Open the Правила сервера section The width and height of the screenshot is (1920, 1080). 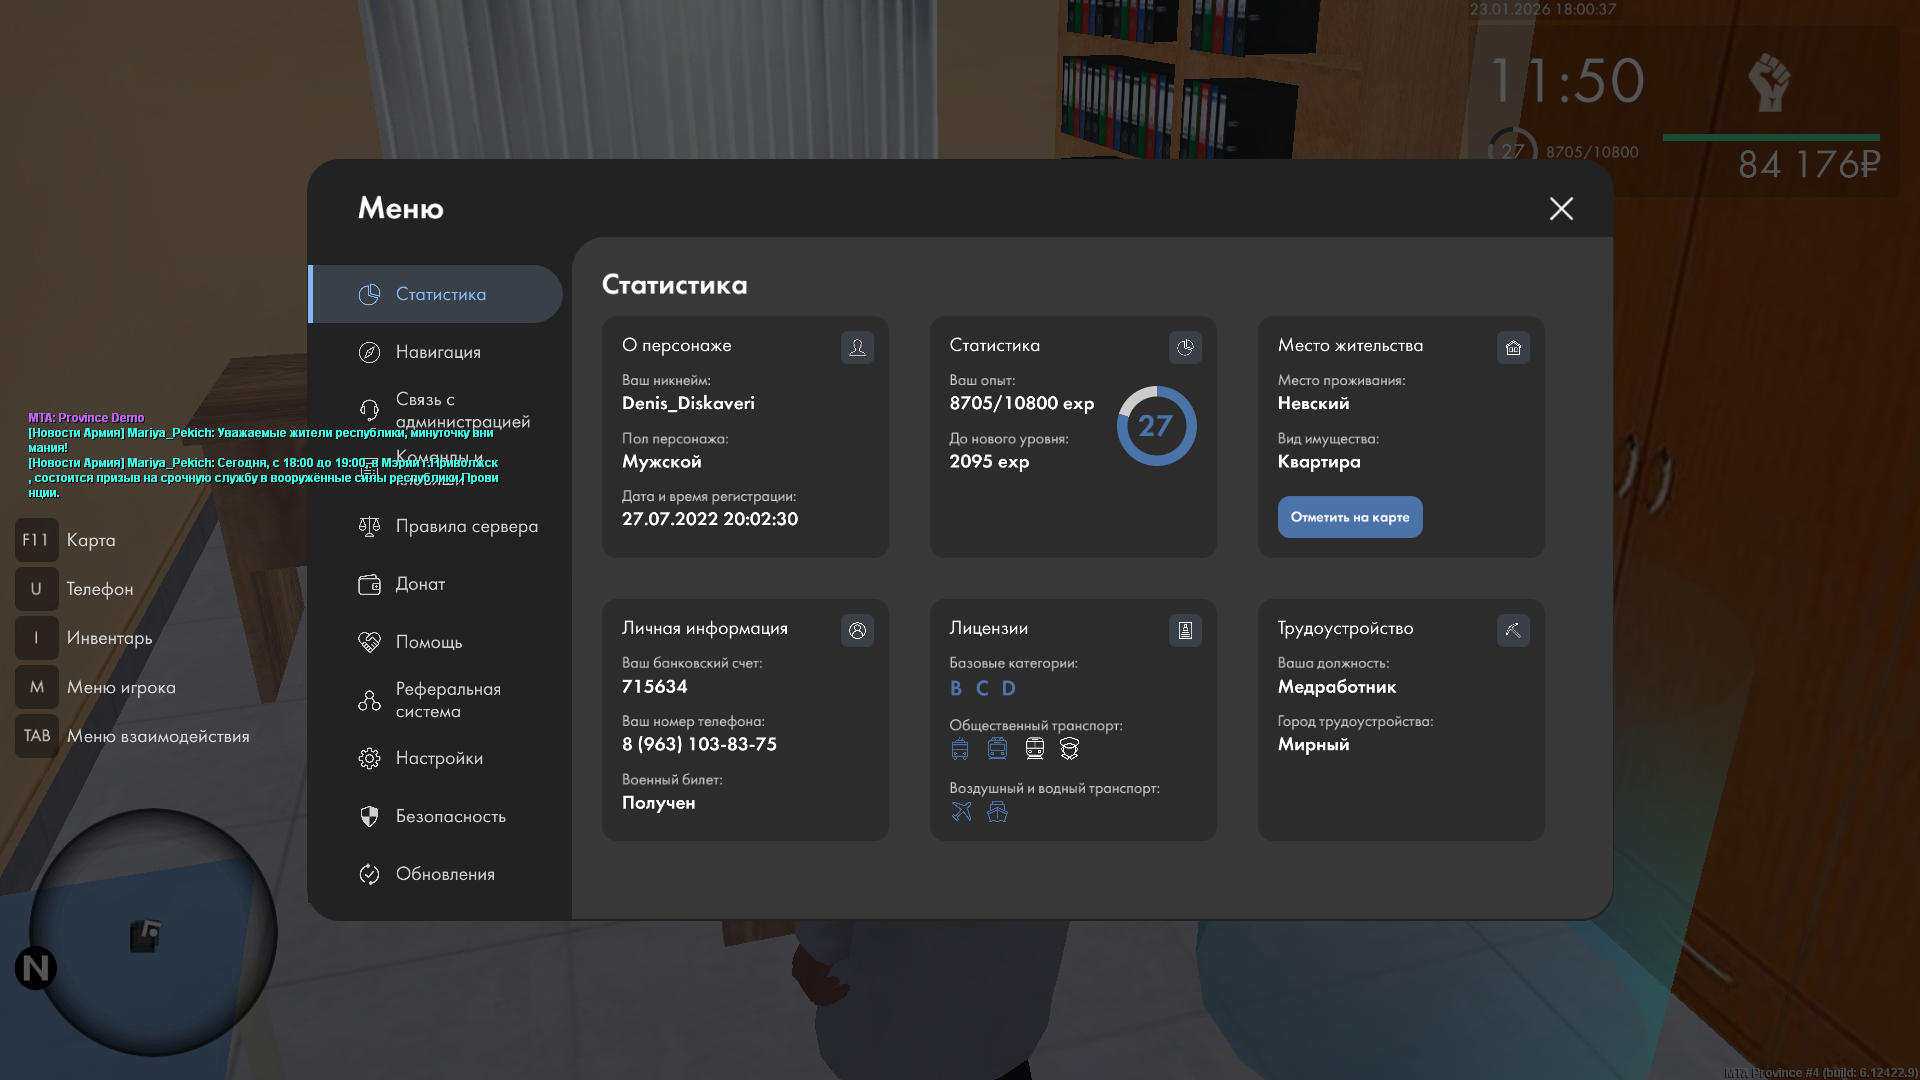tap(466, 526)
